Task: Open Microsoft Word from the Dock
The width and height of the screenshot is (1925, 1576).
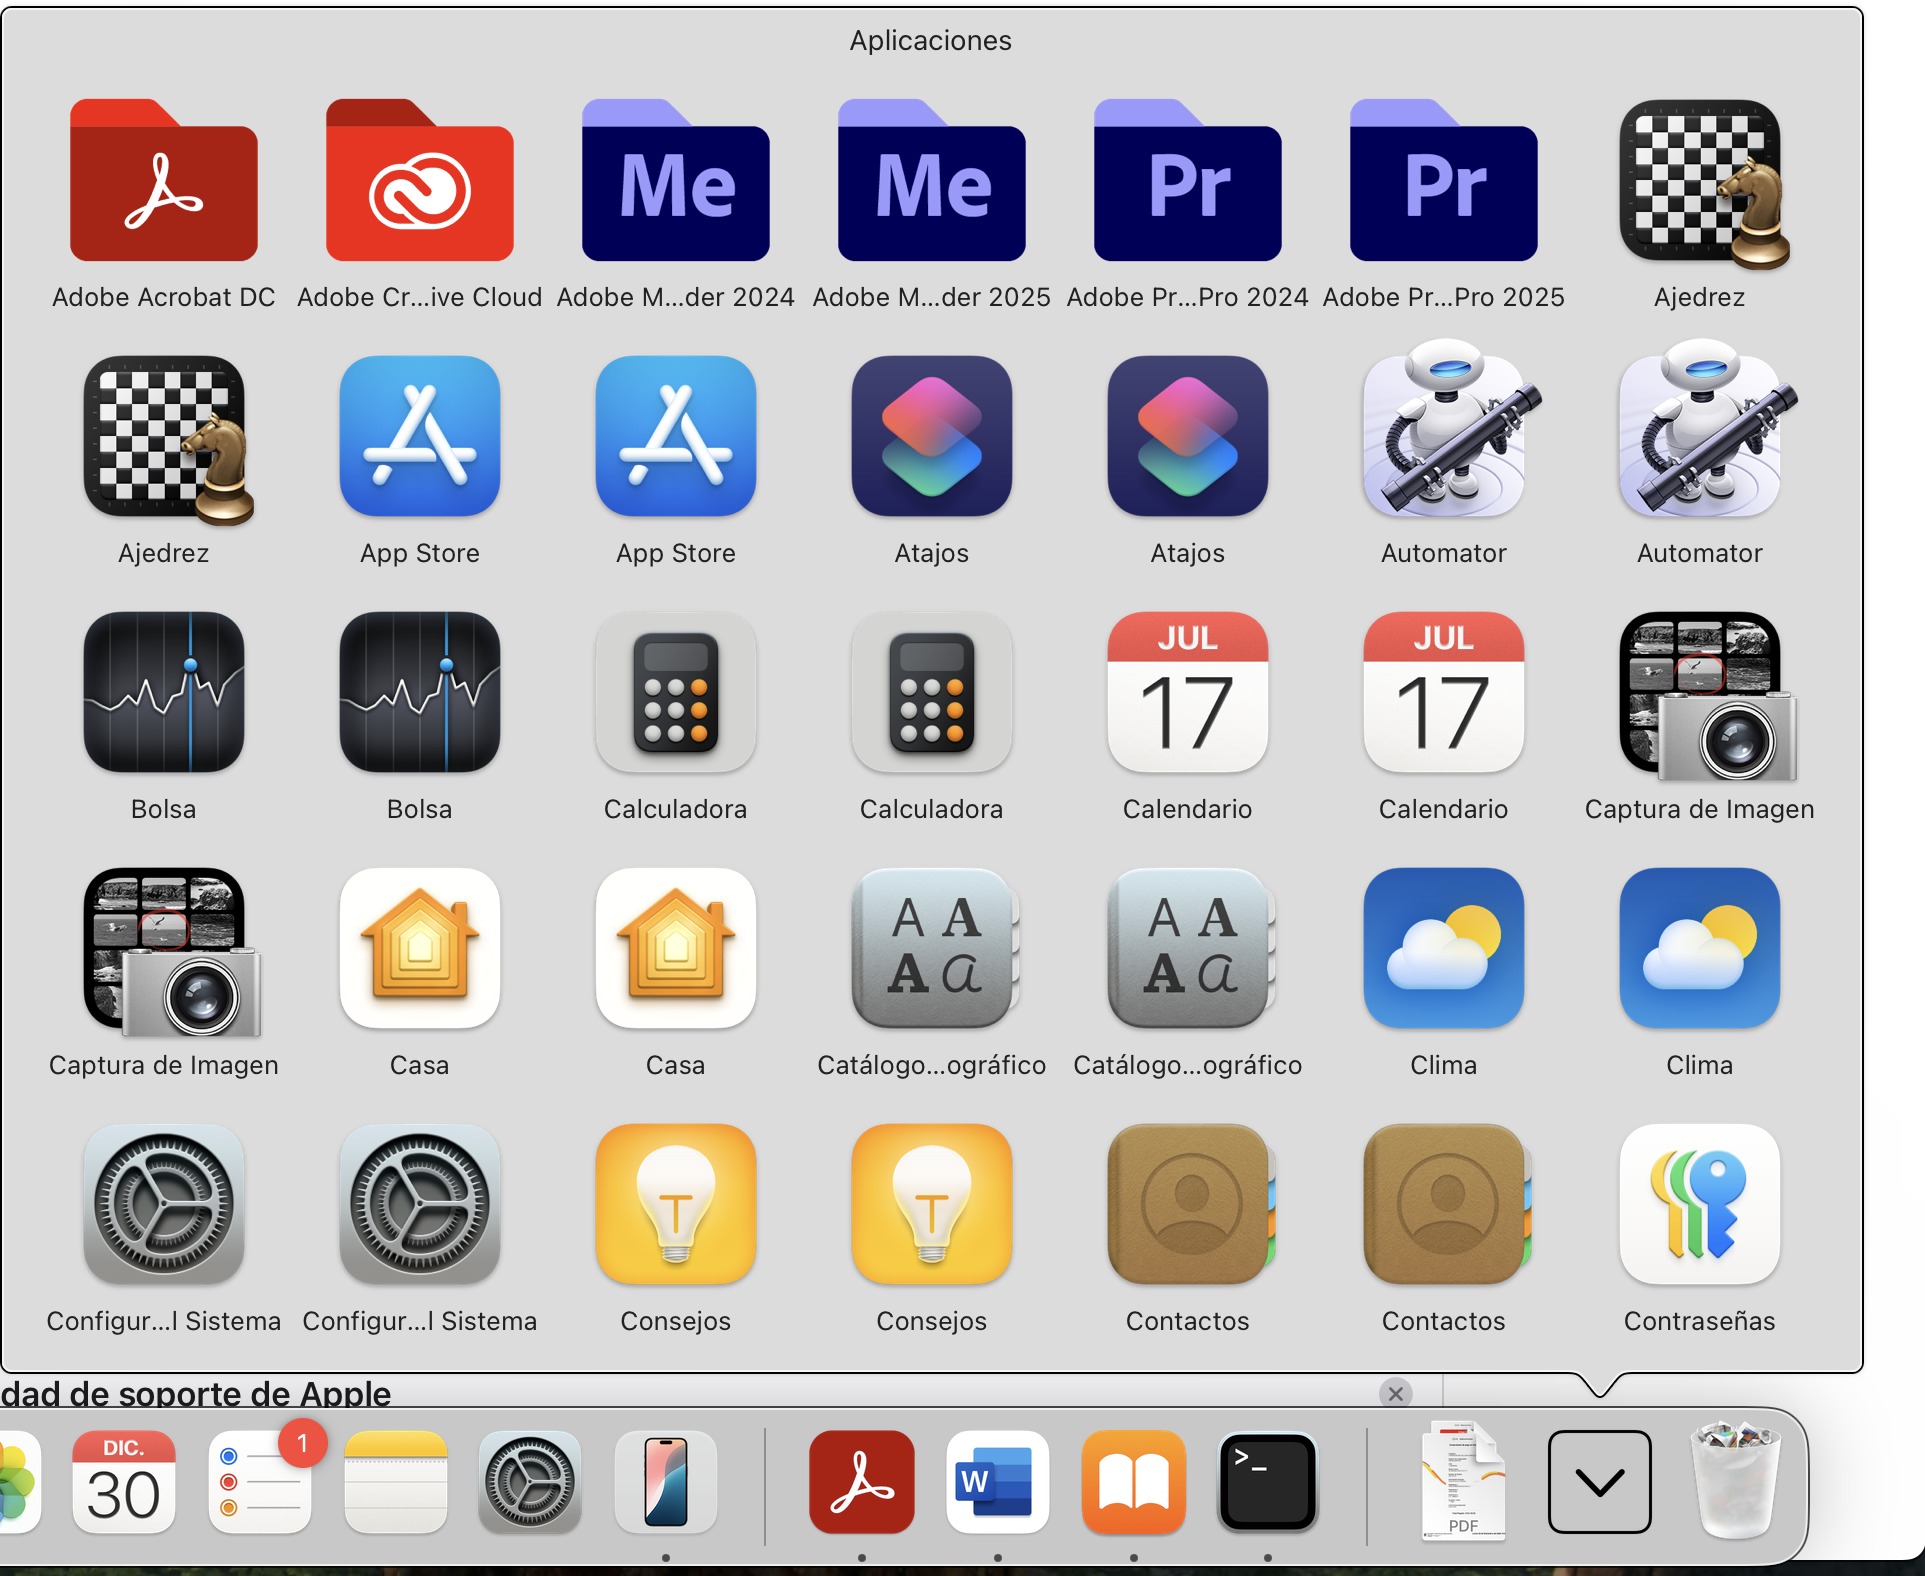Action: pyautogui.click(x=997, y=1482)
